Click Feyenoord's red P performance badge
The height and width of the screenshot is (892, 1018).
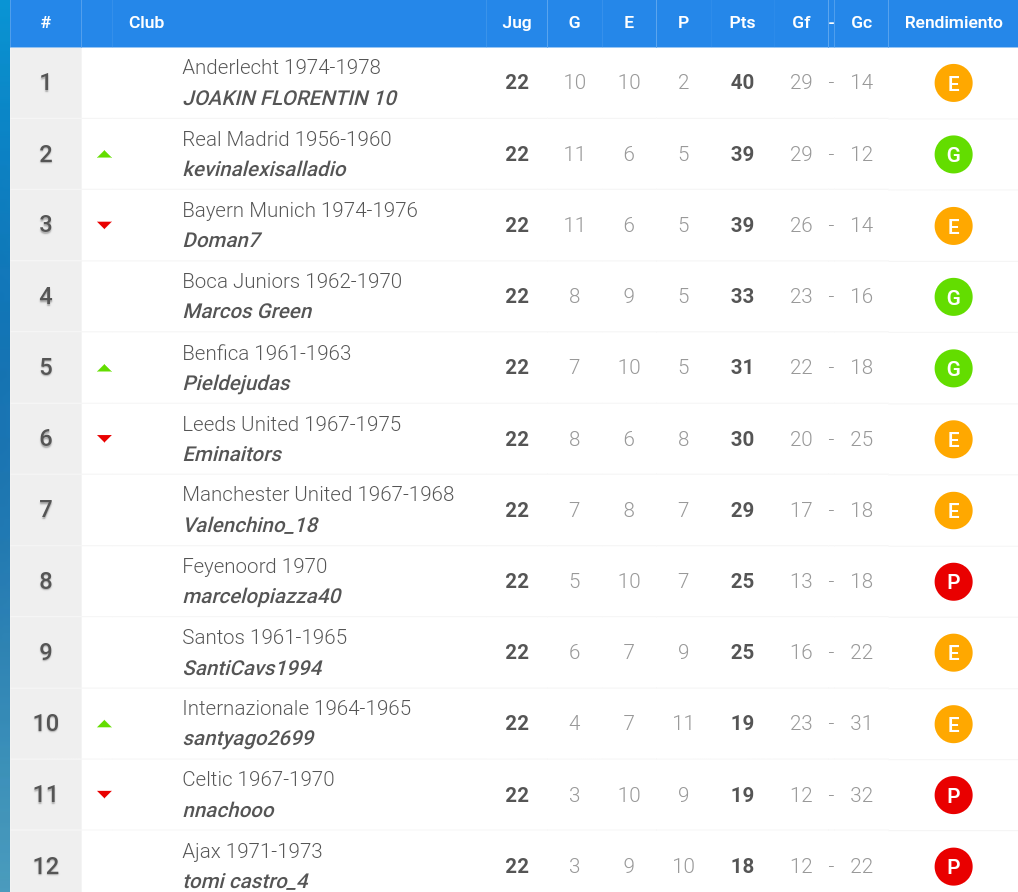coord(953,582)
